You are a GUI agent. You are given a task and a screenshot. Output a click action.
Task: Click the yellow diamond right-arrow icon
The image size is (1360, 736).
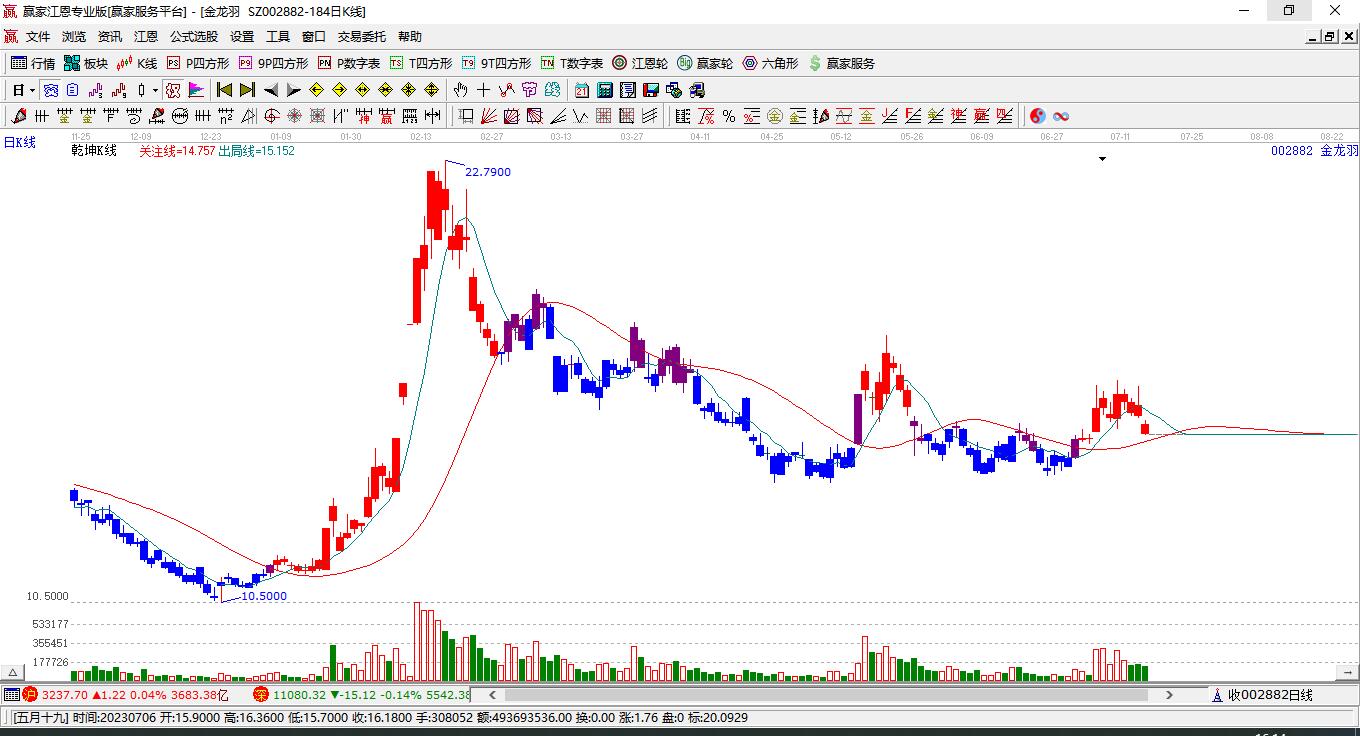340,90
